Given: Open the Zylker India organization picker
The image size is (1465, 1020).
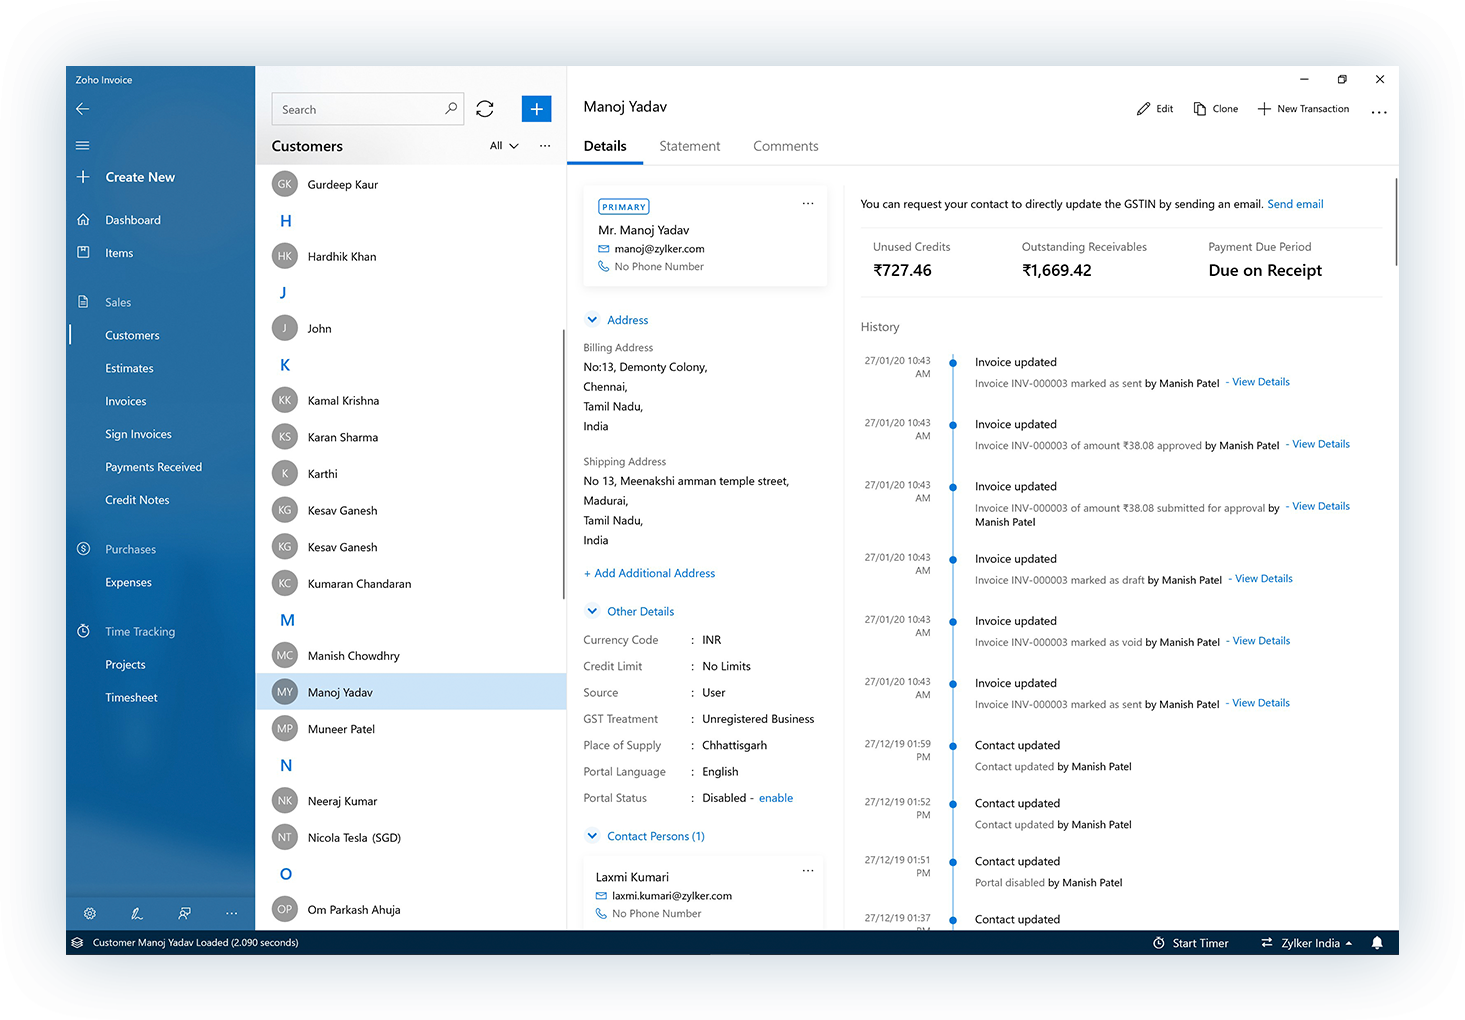Looking at the screenshot, I should coord(1305,942).
